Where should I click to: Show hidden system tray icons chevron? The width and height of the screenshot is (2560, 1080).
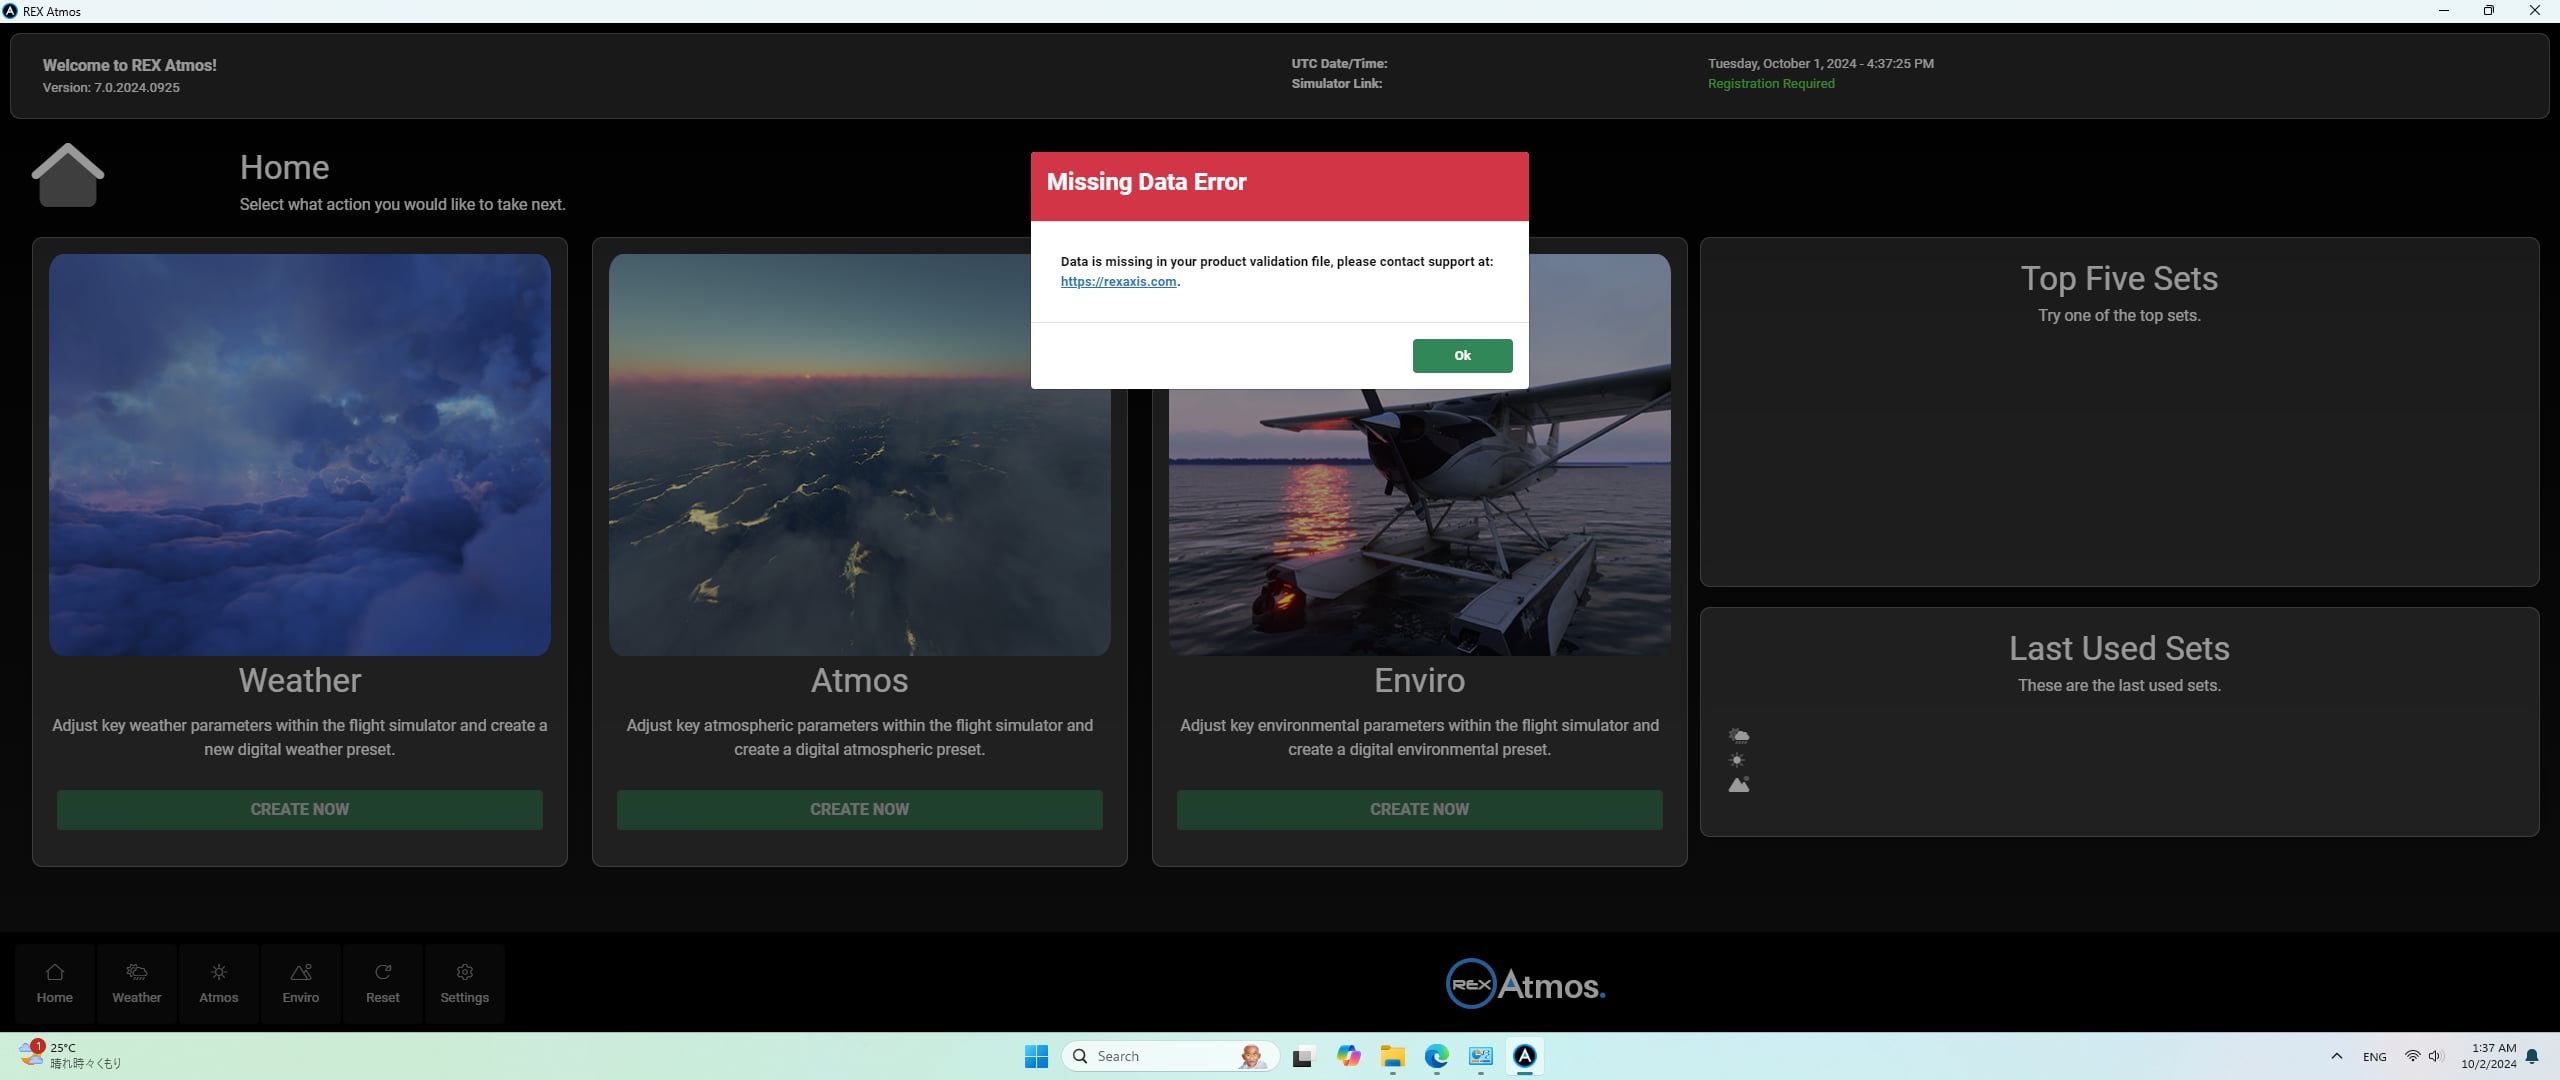tap(2336, 1057)
